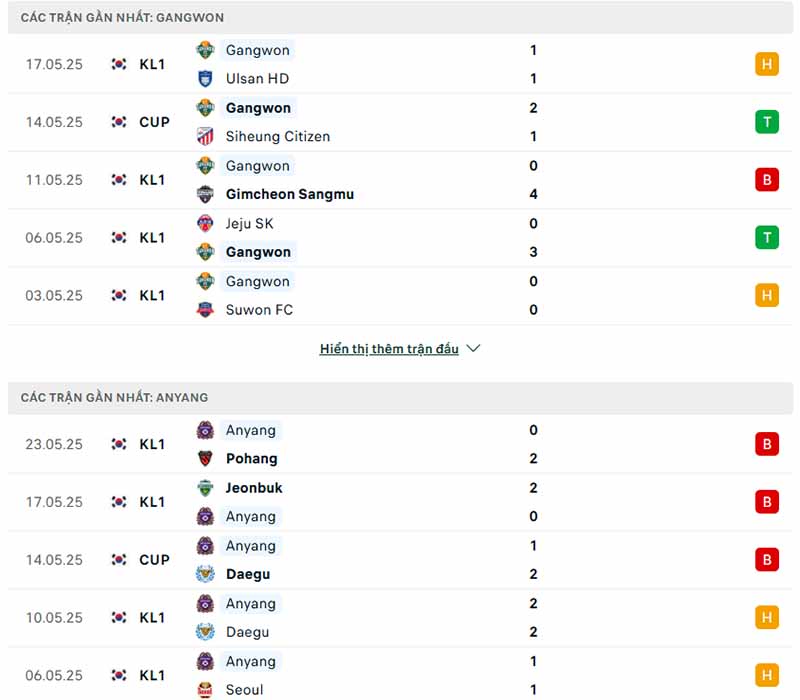
Task: Click the orange H badge for Ulsan HD match
Action: click(x=767, y=64)
